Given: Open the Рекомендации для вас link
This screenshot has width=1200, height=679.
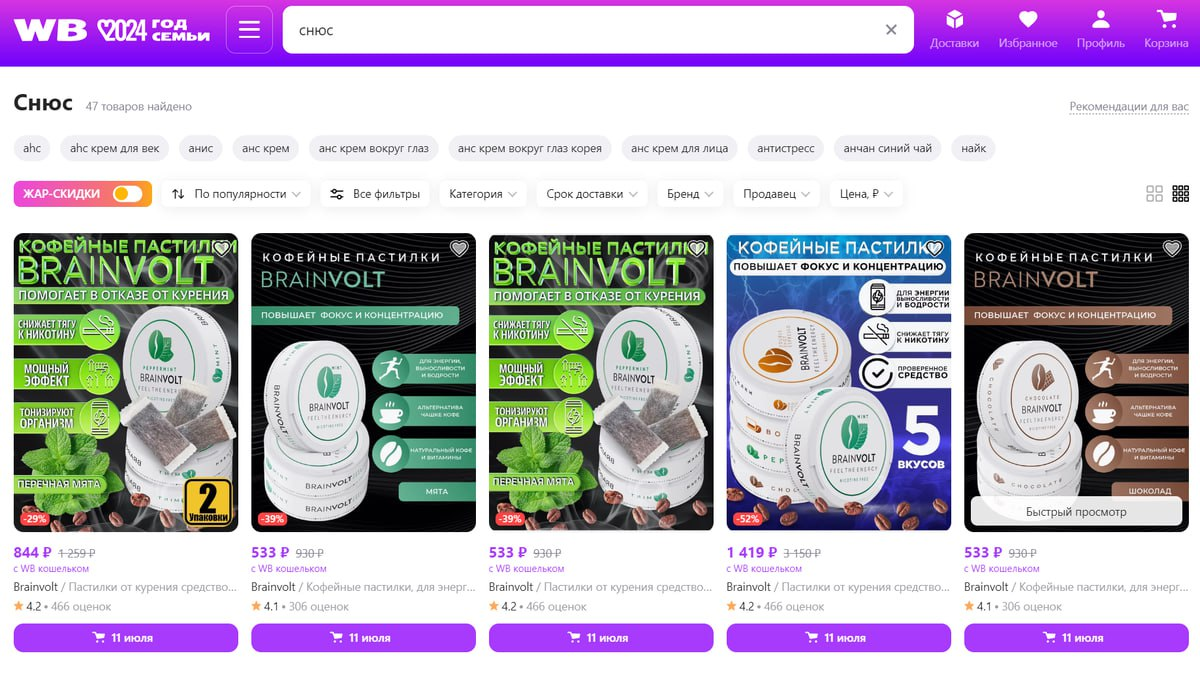Looking at the screenshot, I should [1129, 107].
